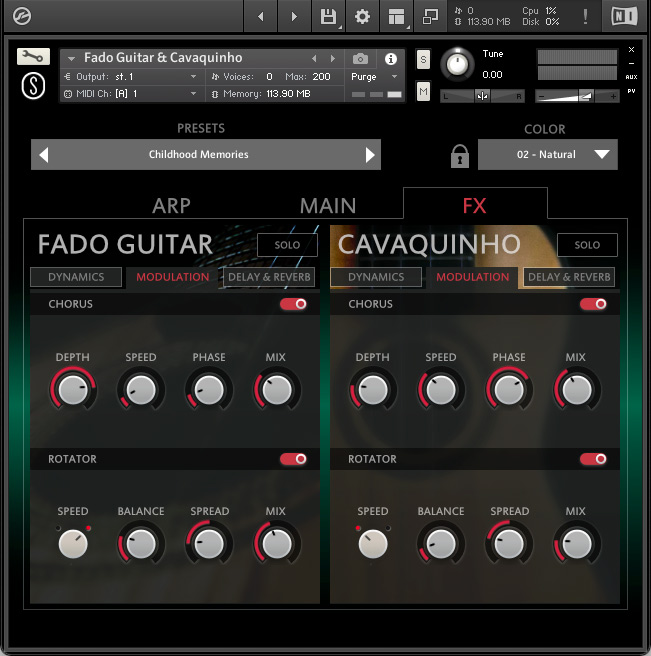The image size is (651, 656).
Task: Load the next preset with the right arrow
Action: (370, 155)
